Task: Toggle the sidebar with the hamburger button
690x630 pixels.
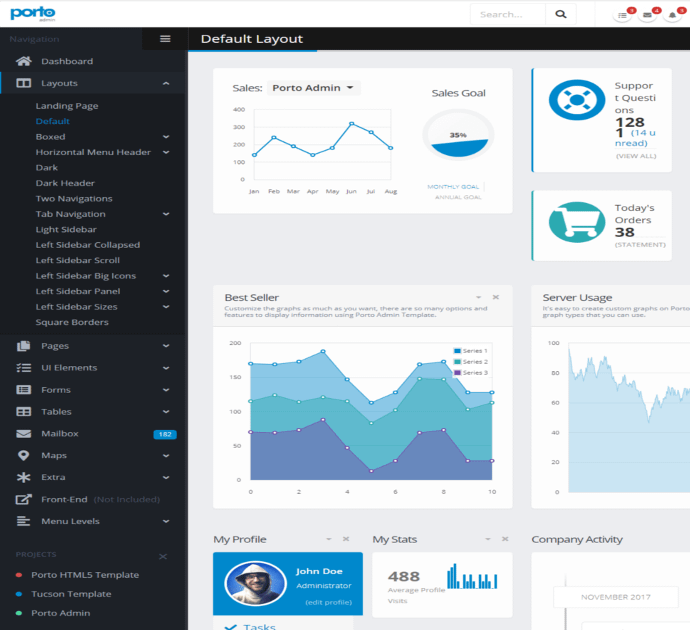Action: [x=165, y=39]
